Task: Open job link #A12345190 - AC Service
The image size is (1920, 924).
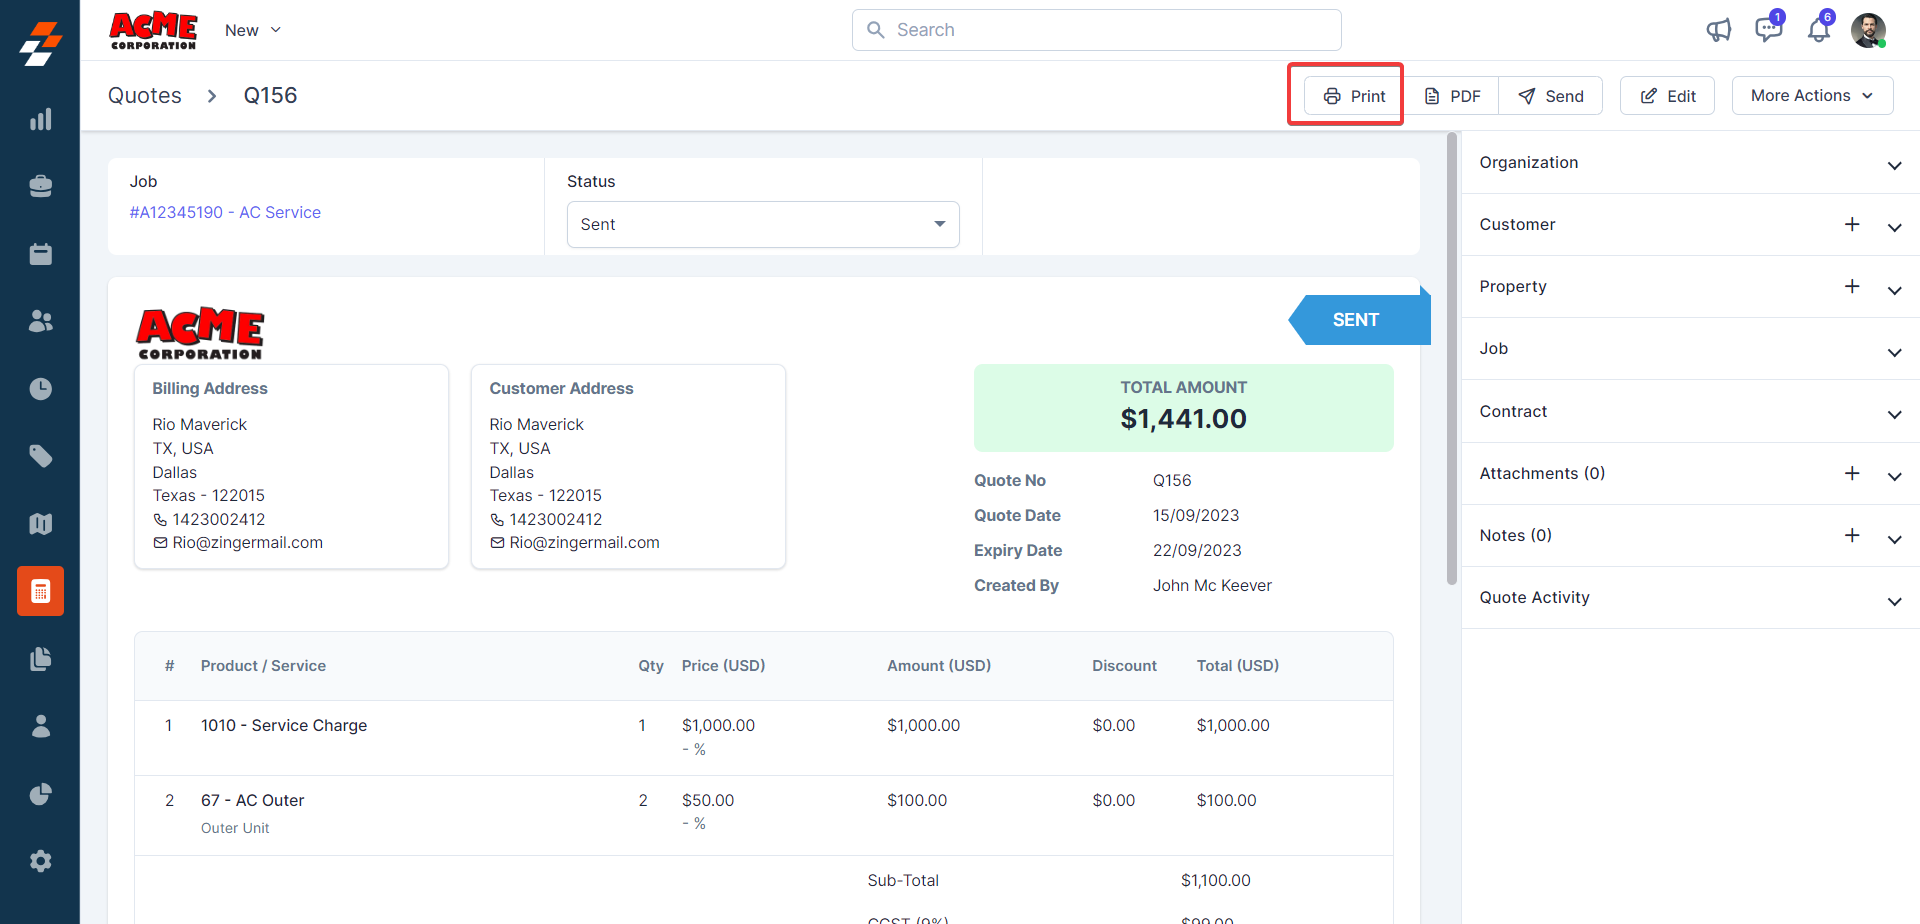Action: (225, 212)
